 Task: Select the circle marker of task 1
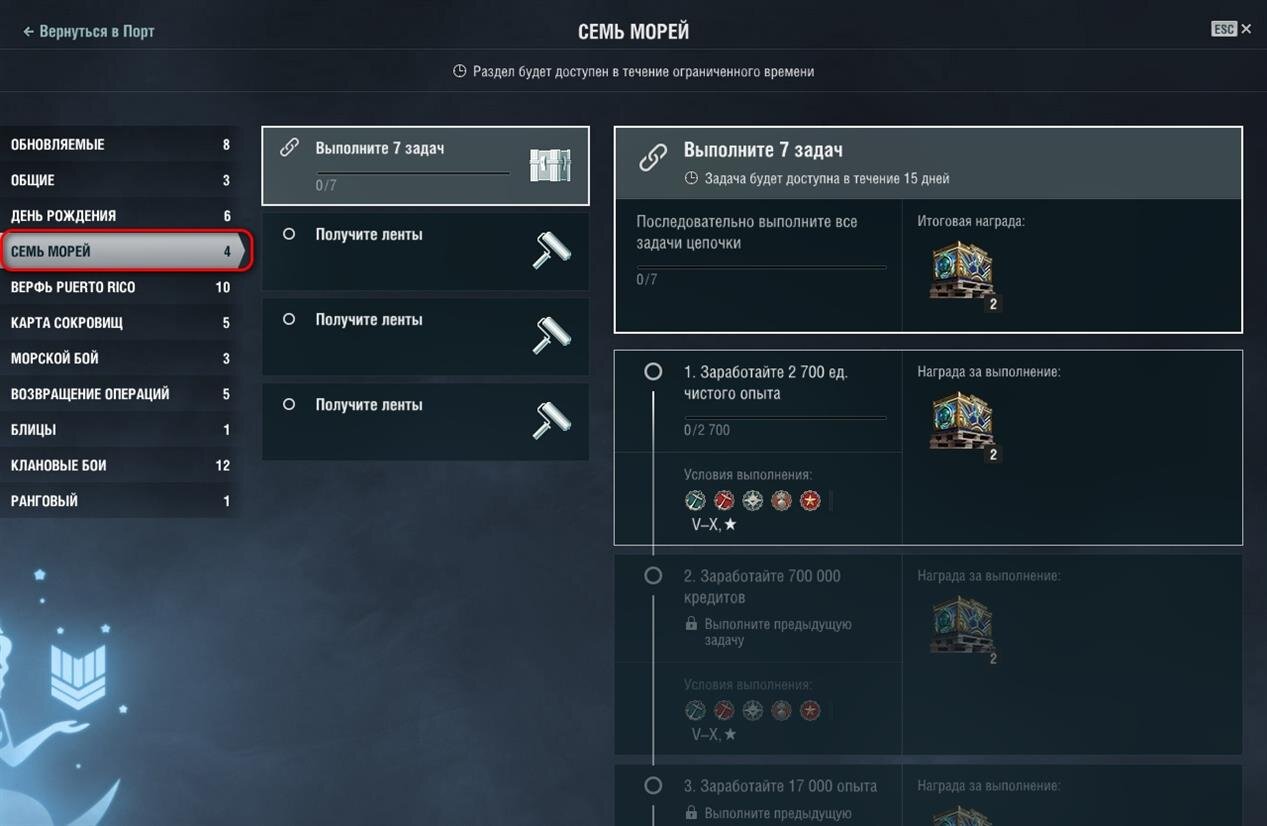coord(653,371)
